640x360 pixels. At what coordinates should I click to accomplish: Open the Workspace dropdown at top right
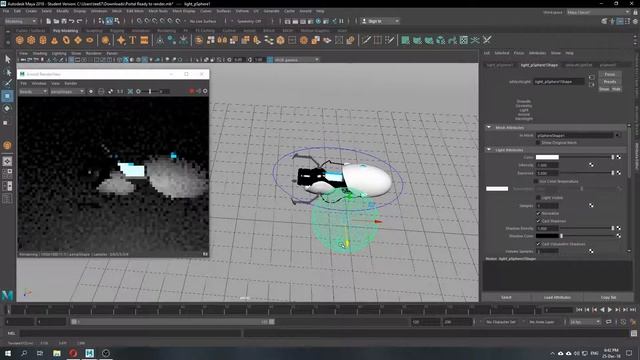[598, 12]
